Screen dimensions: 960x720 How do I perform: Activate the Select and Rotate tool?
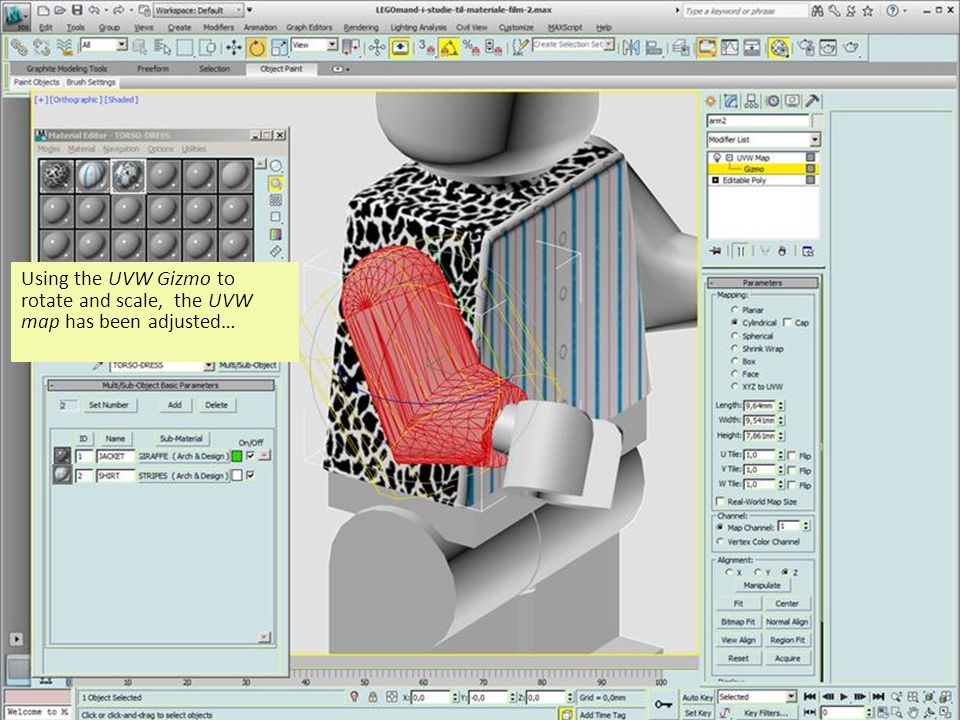click(x=256, y=47)
